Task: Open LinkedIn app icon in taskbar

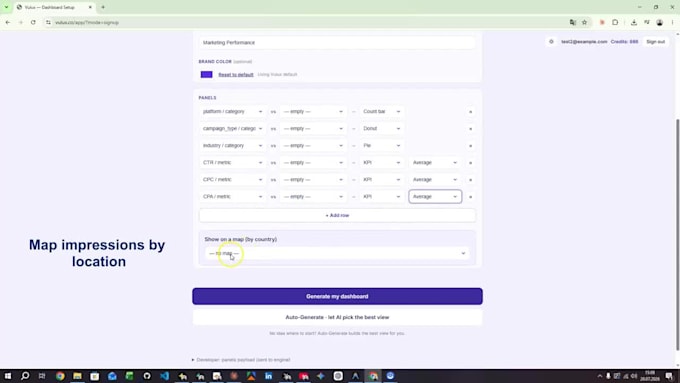Action: 268,376
